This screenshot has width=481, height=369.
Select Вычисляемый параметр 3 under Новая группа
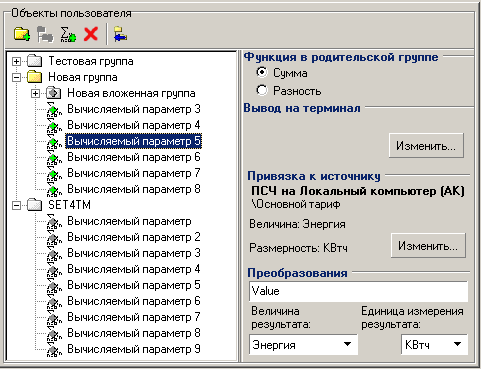click(x=134, y=109)
